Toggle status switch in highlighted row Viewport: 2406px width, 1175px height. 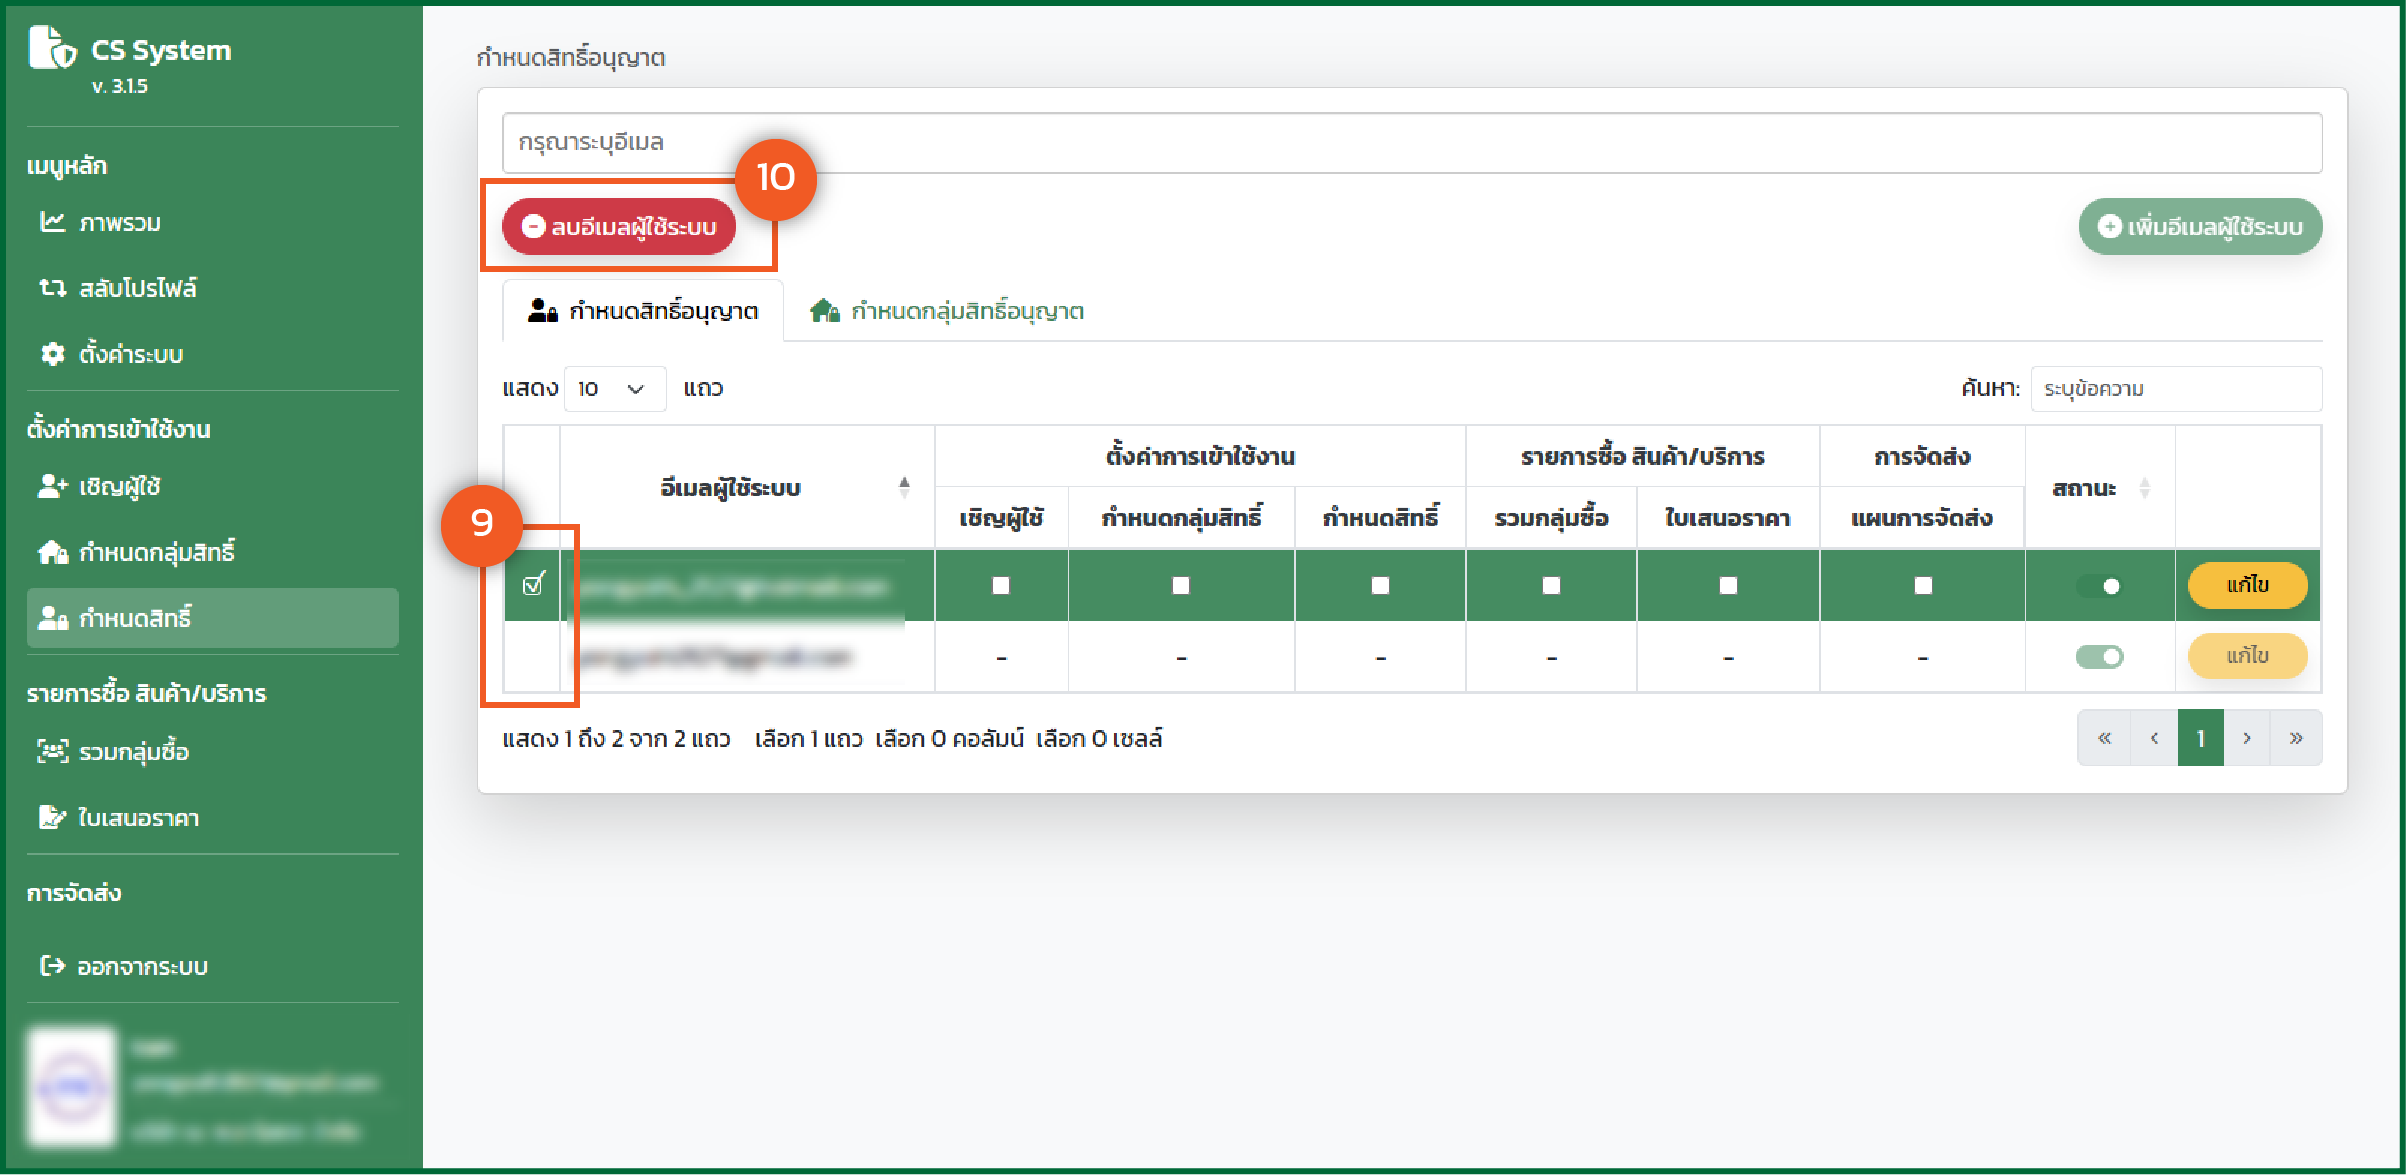2099,586
